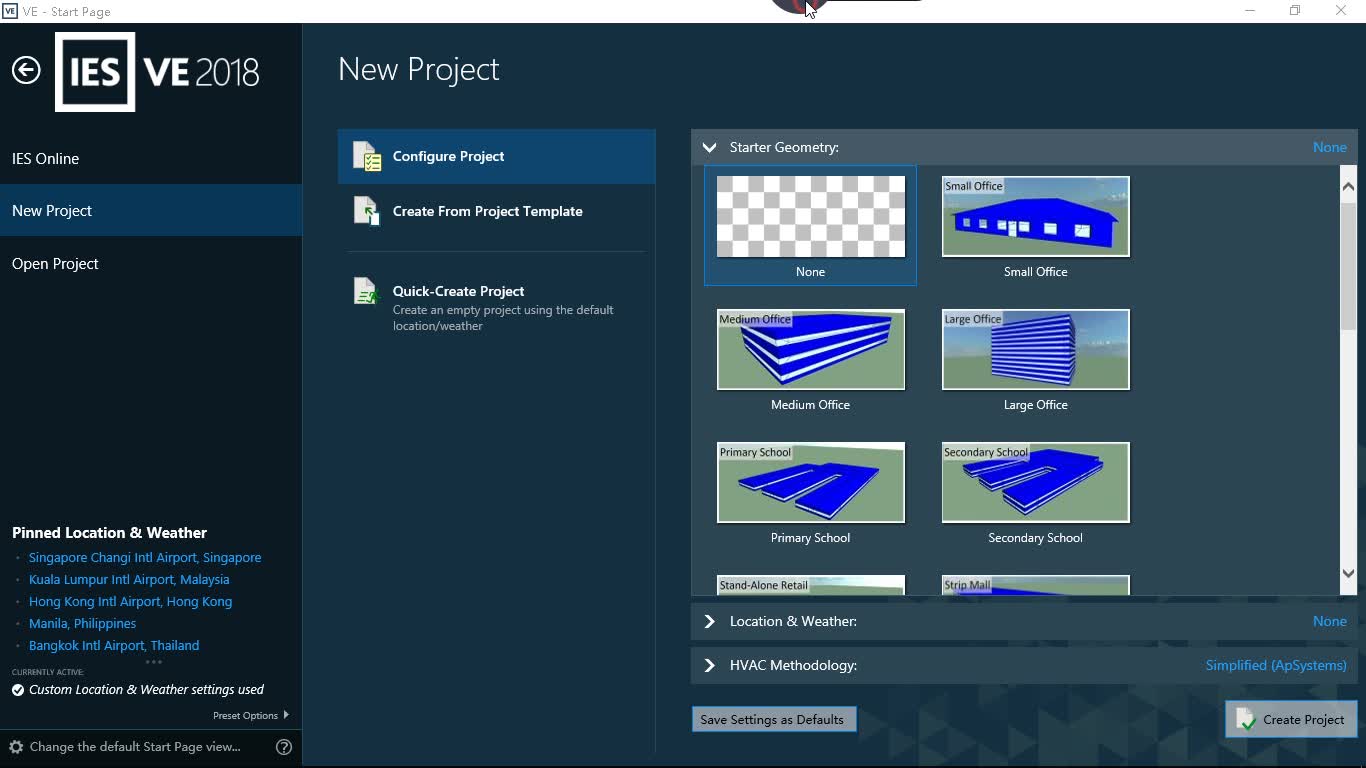Pick Manila, Philippines pinned location
Viewport: 1366px width, 768px height.
[x=82, y=624]
